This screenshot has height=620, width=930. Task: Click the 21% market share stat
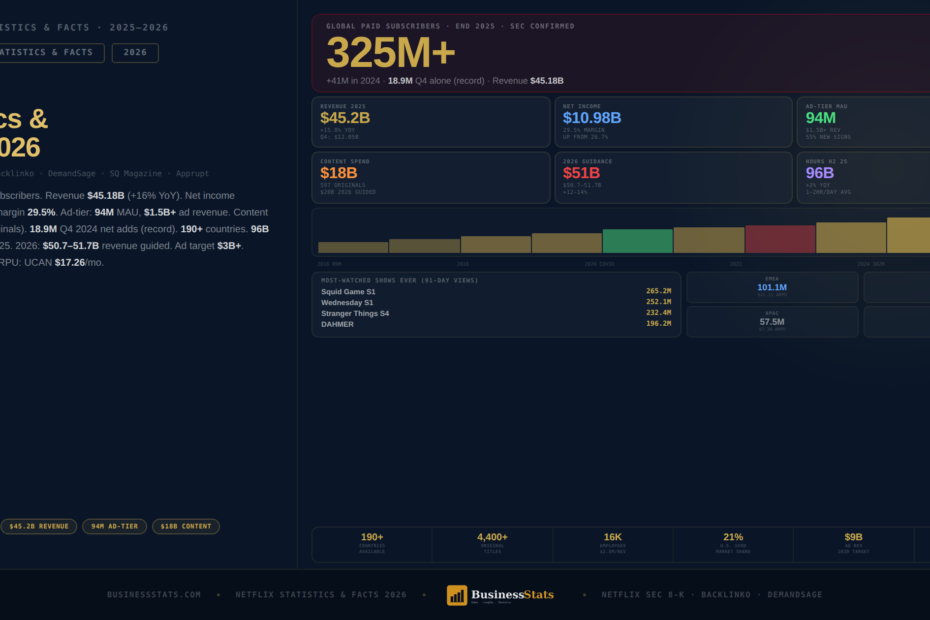pos(733,543)
